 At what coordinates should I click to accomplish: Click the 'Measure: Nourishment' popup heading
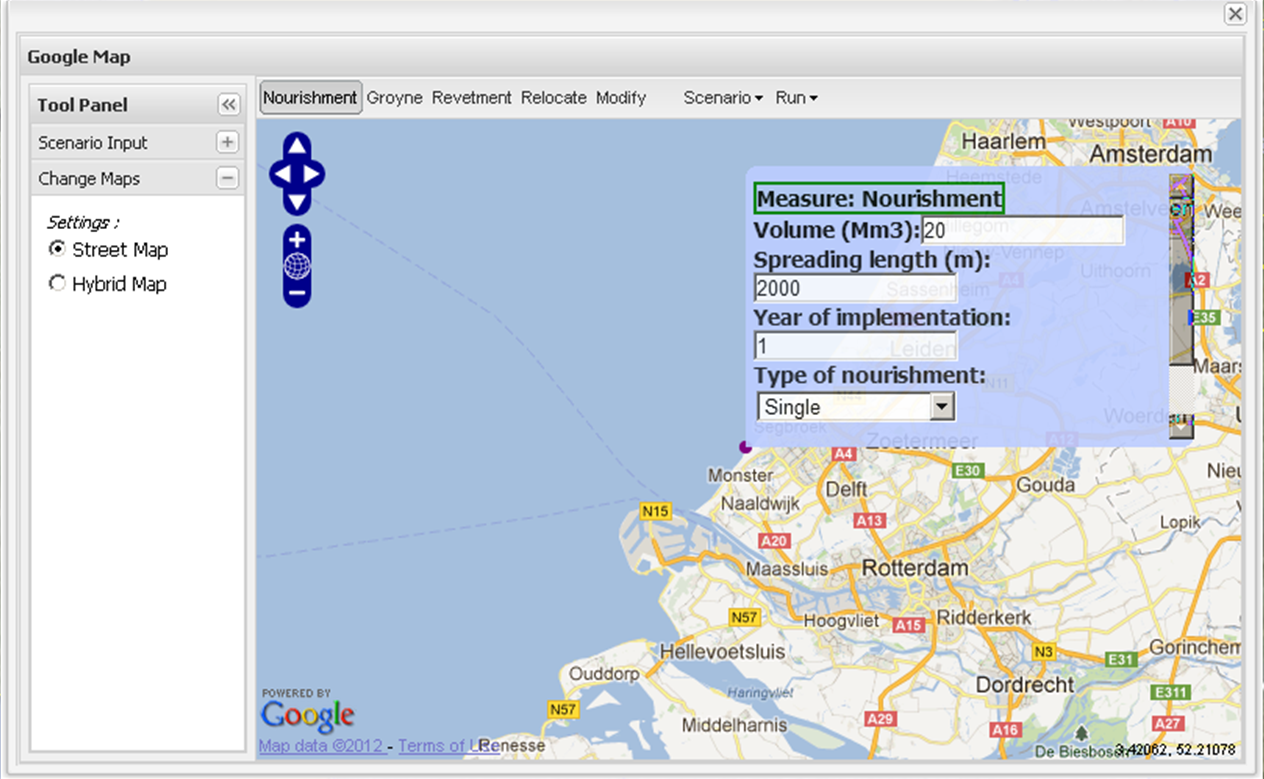pyautogui.click(x=878, y=198)
